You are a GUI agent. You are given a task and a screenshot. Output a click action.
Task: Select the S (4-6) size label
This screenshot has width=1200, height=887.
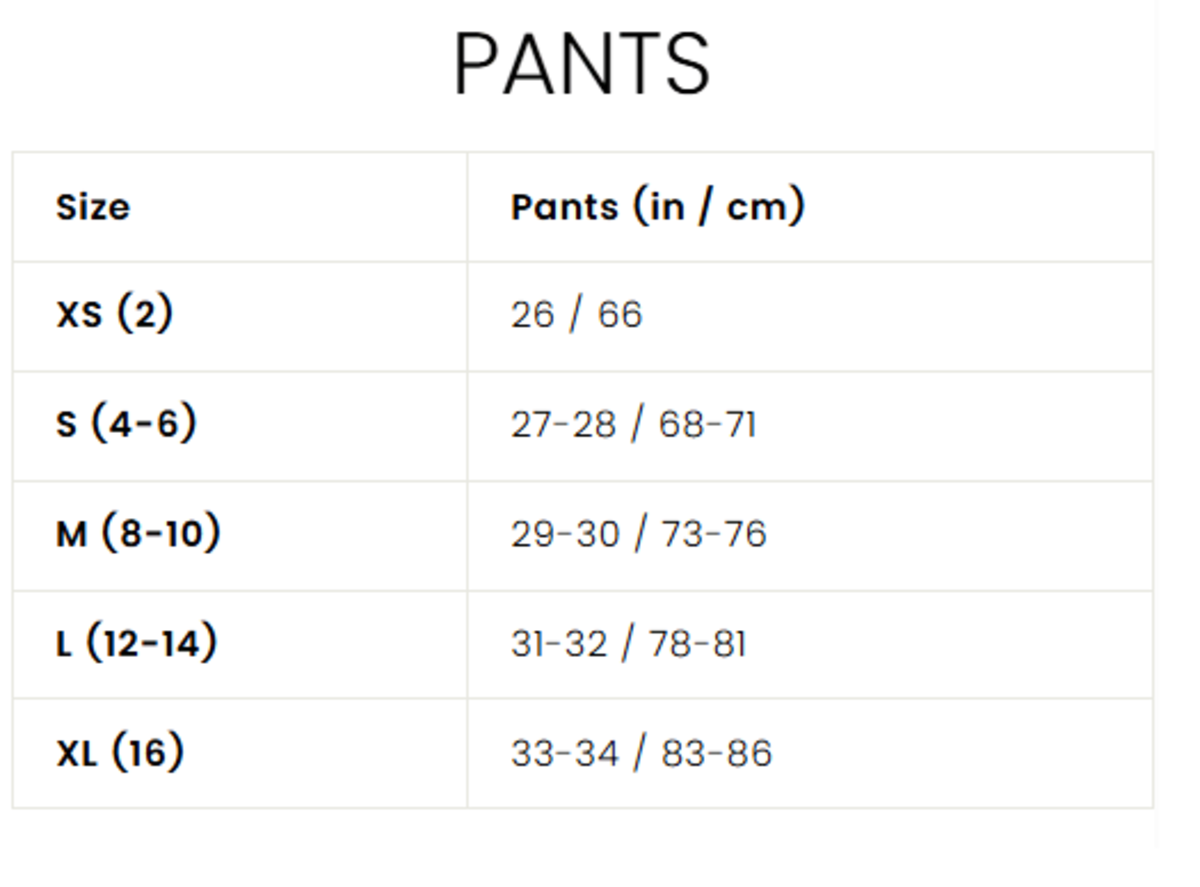tap(126, 424)
